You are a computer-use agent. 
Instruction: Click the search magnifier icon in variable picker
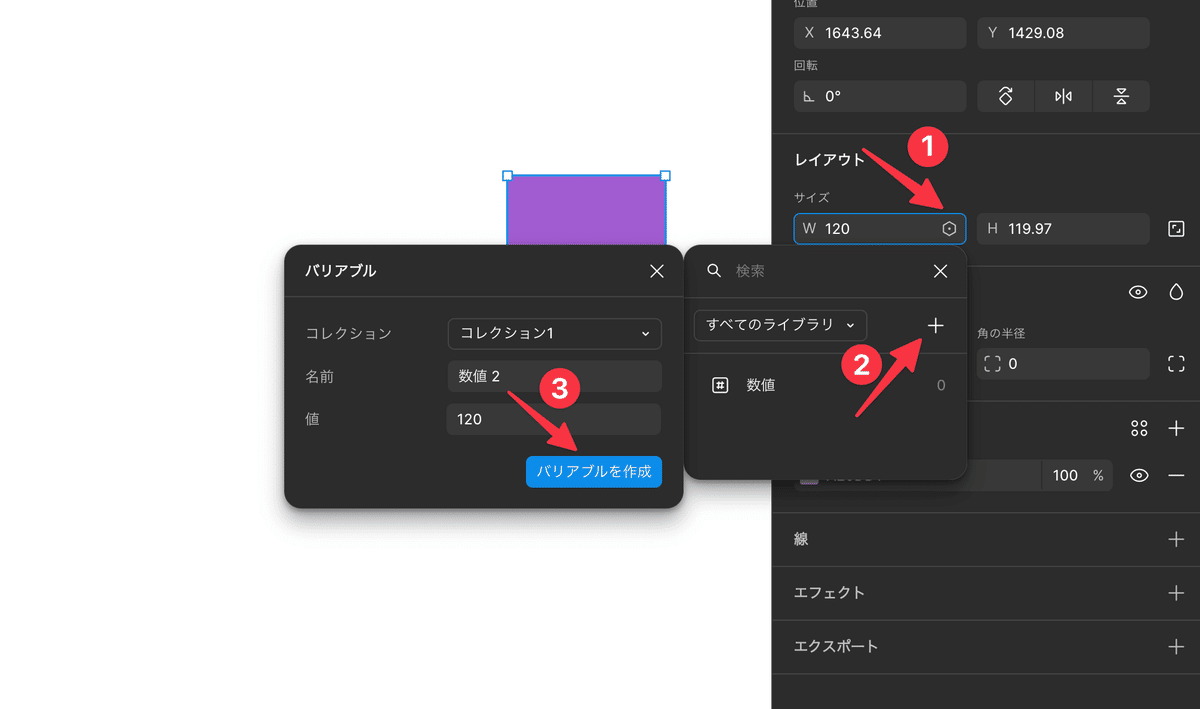[714, 271]
